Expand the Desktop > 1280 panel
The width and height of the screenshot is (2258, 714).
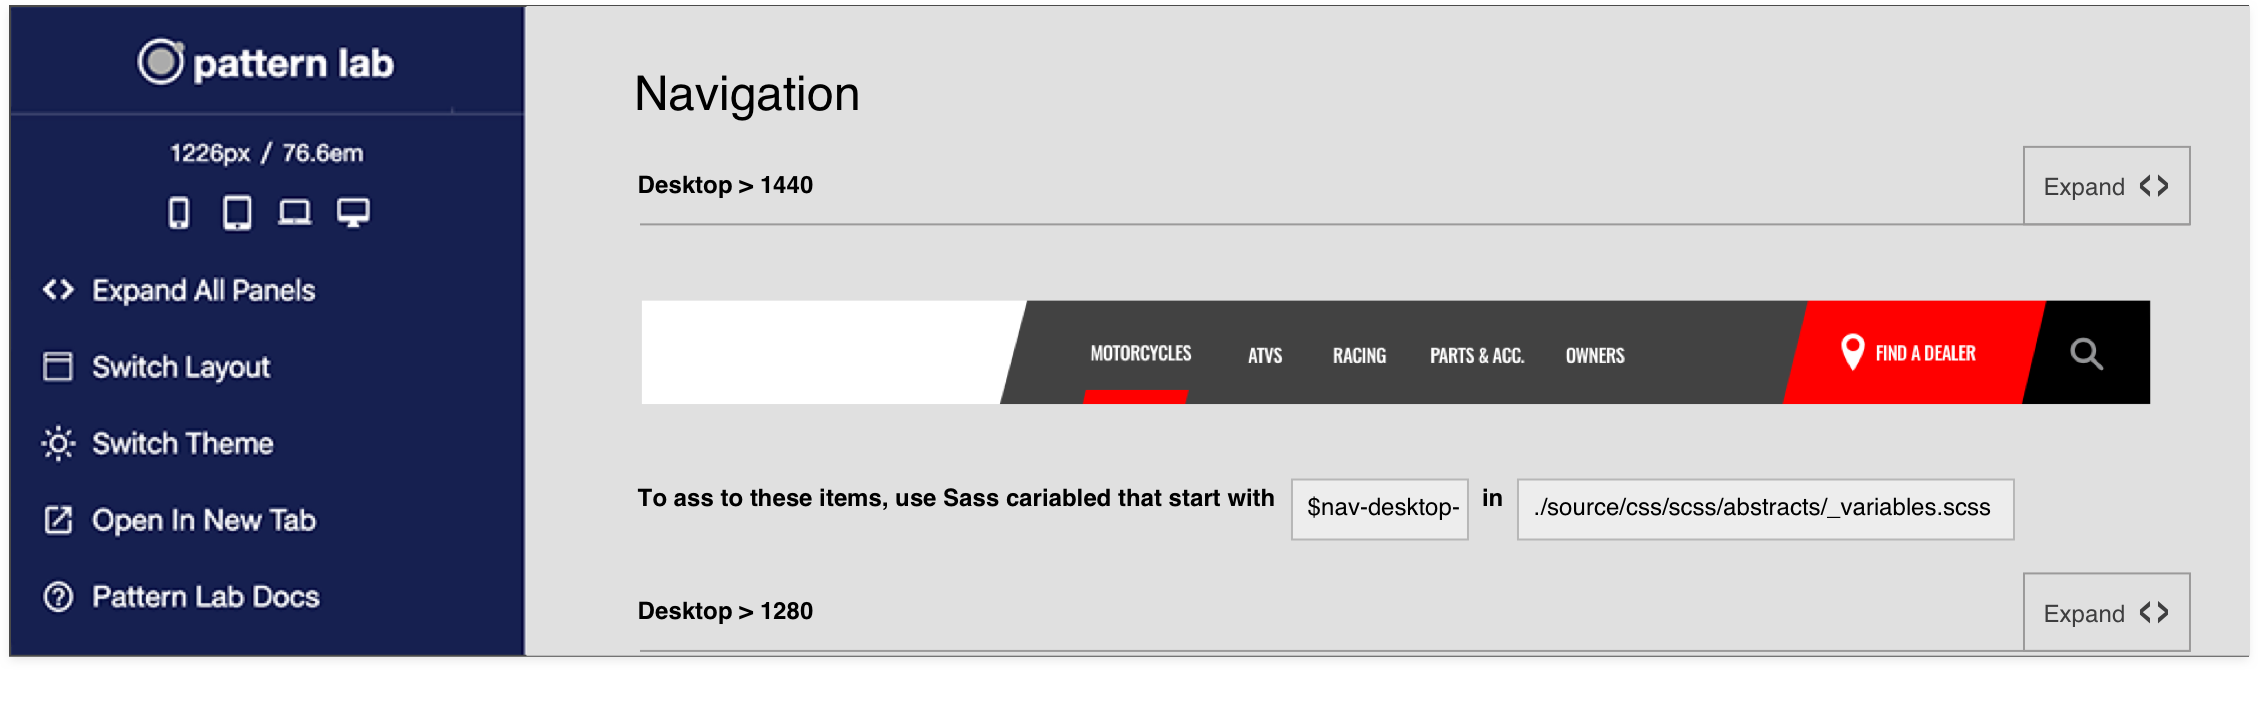(x=2106, y=612)
